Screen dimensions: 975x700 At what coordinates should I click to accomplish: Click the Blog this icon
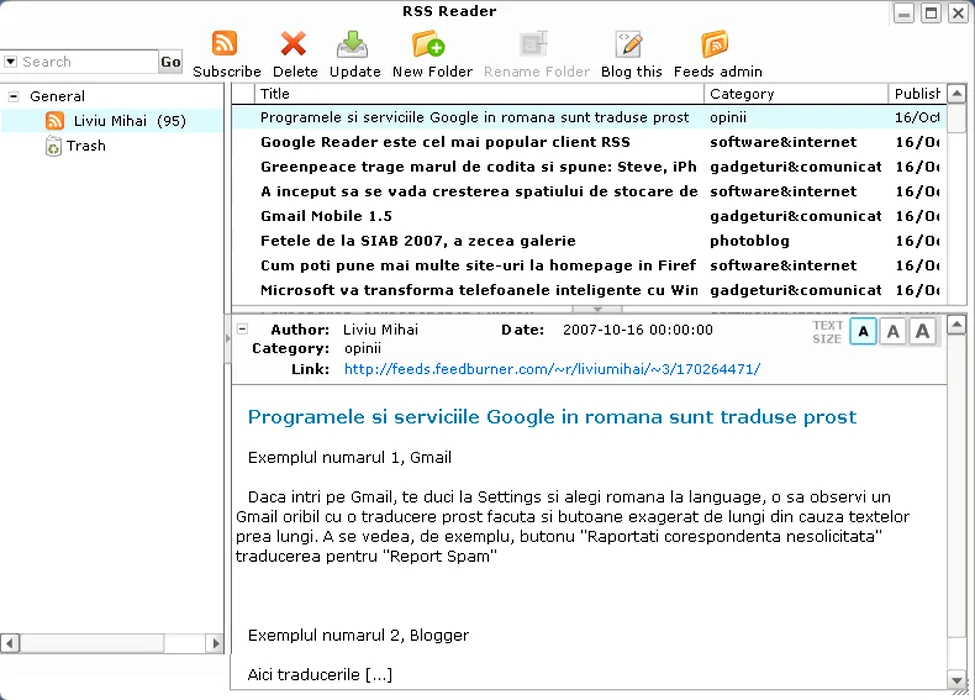pos(630,45)
